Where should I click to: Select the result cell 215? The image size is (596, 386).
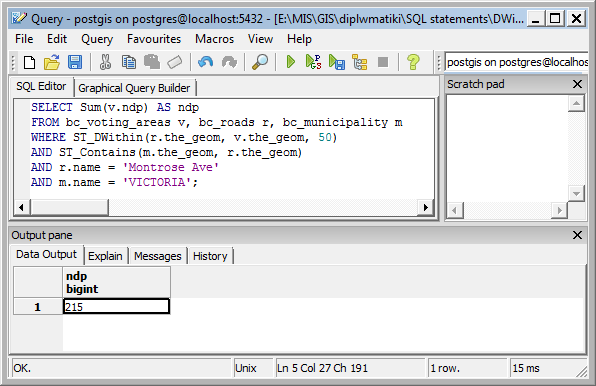tap(116, 306)
